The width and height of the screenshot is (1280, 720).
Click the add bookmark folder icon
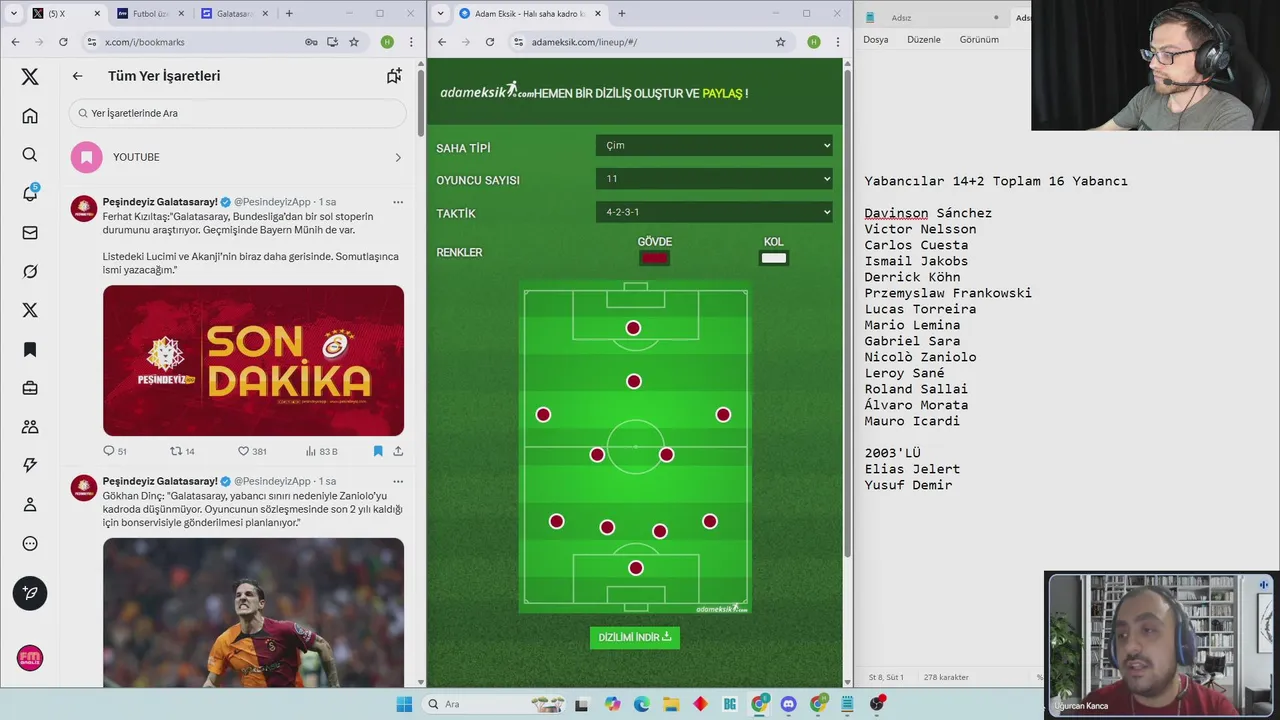(x=394, y=76)
